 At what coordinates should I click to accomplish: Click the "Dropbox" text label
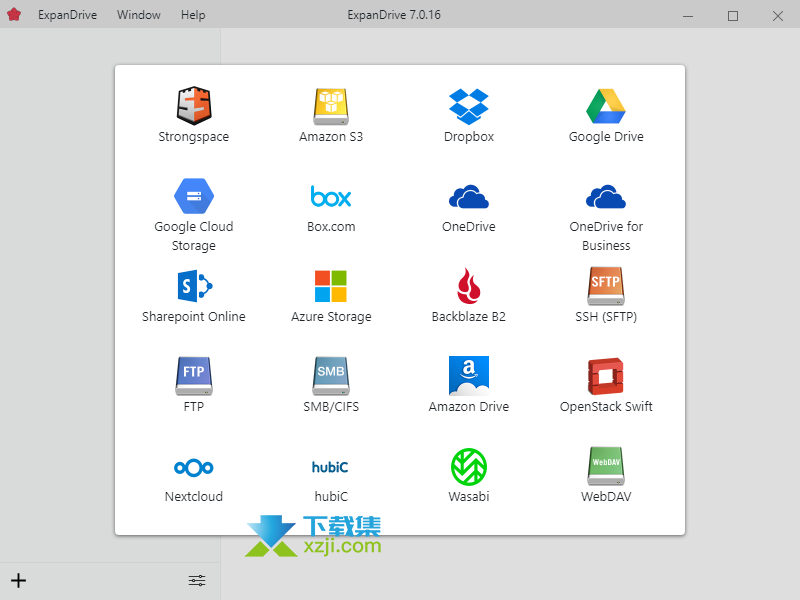[x=469, y=137]
